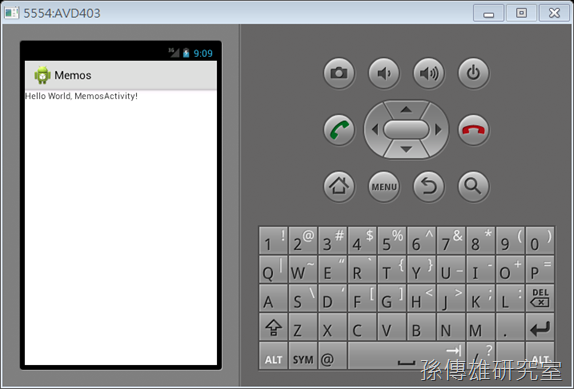Click the keyboard key 0
Viewport: 574px width, 389px height.
point(540,240)
